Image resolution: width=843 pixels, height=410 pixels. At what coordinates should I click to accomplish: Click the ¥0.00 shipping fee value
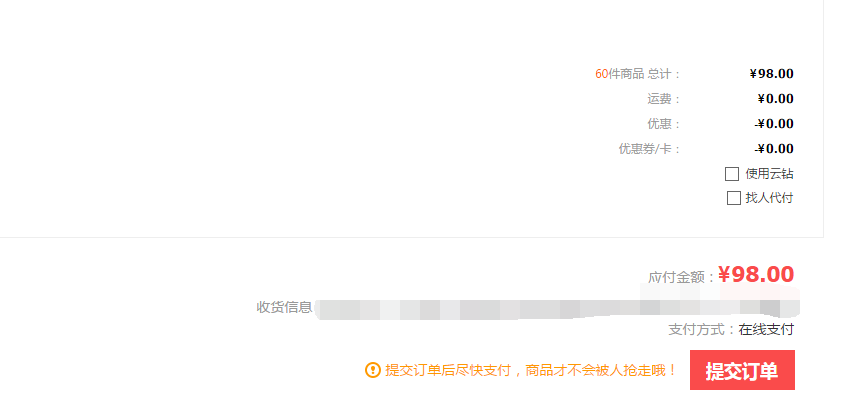pos(776,99)
